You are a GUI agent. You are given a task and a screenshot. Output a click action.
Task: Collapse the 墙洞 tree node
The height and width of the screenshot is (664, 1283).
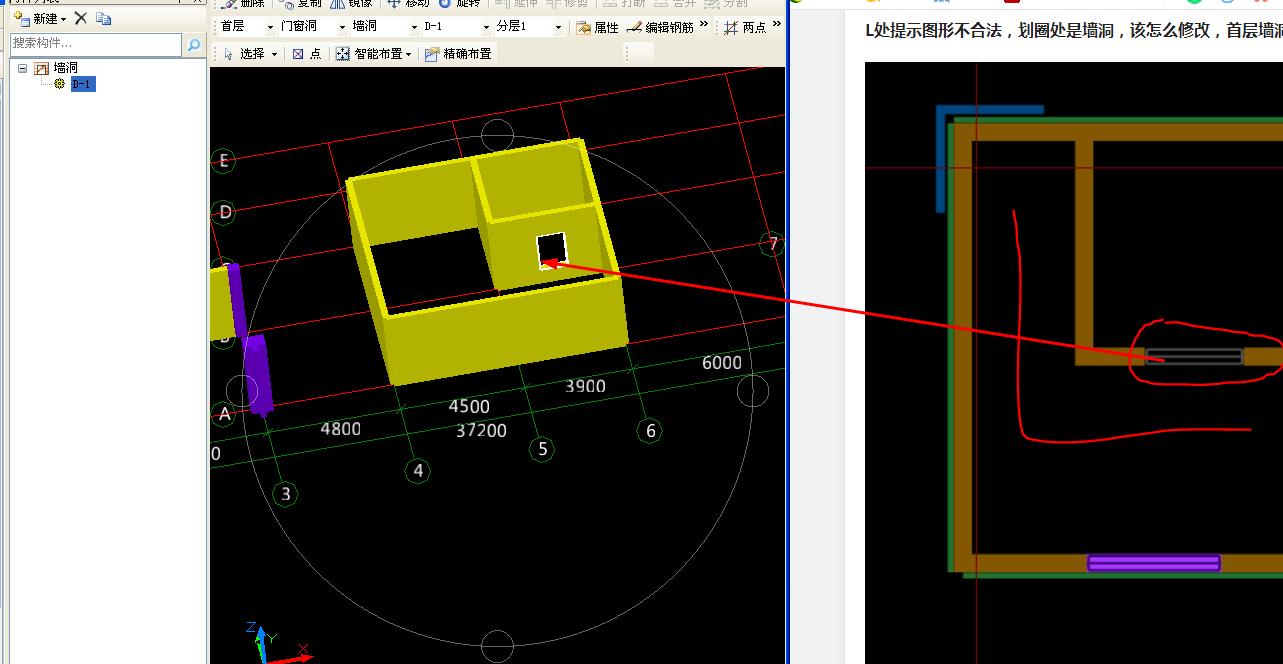(23, 68)
